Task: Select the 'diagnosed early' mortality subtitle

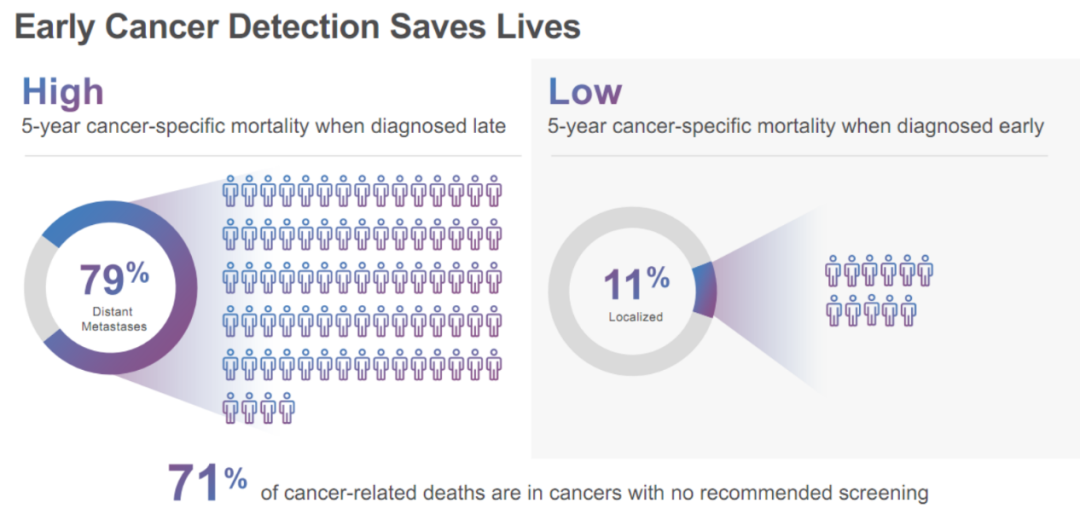Action: click(796, 127)
